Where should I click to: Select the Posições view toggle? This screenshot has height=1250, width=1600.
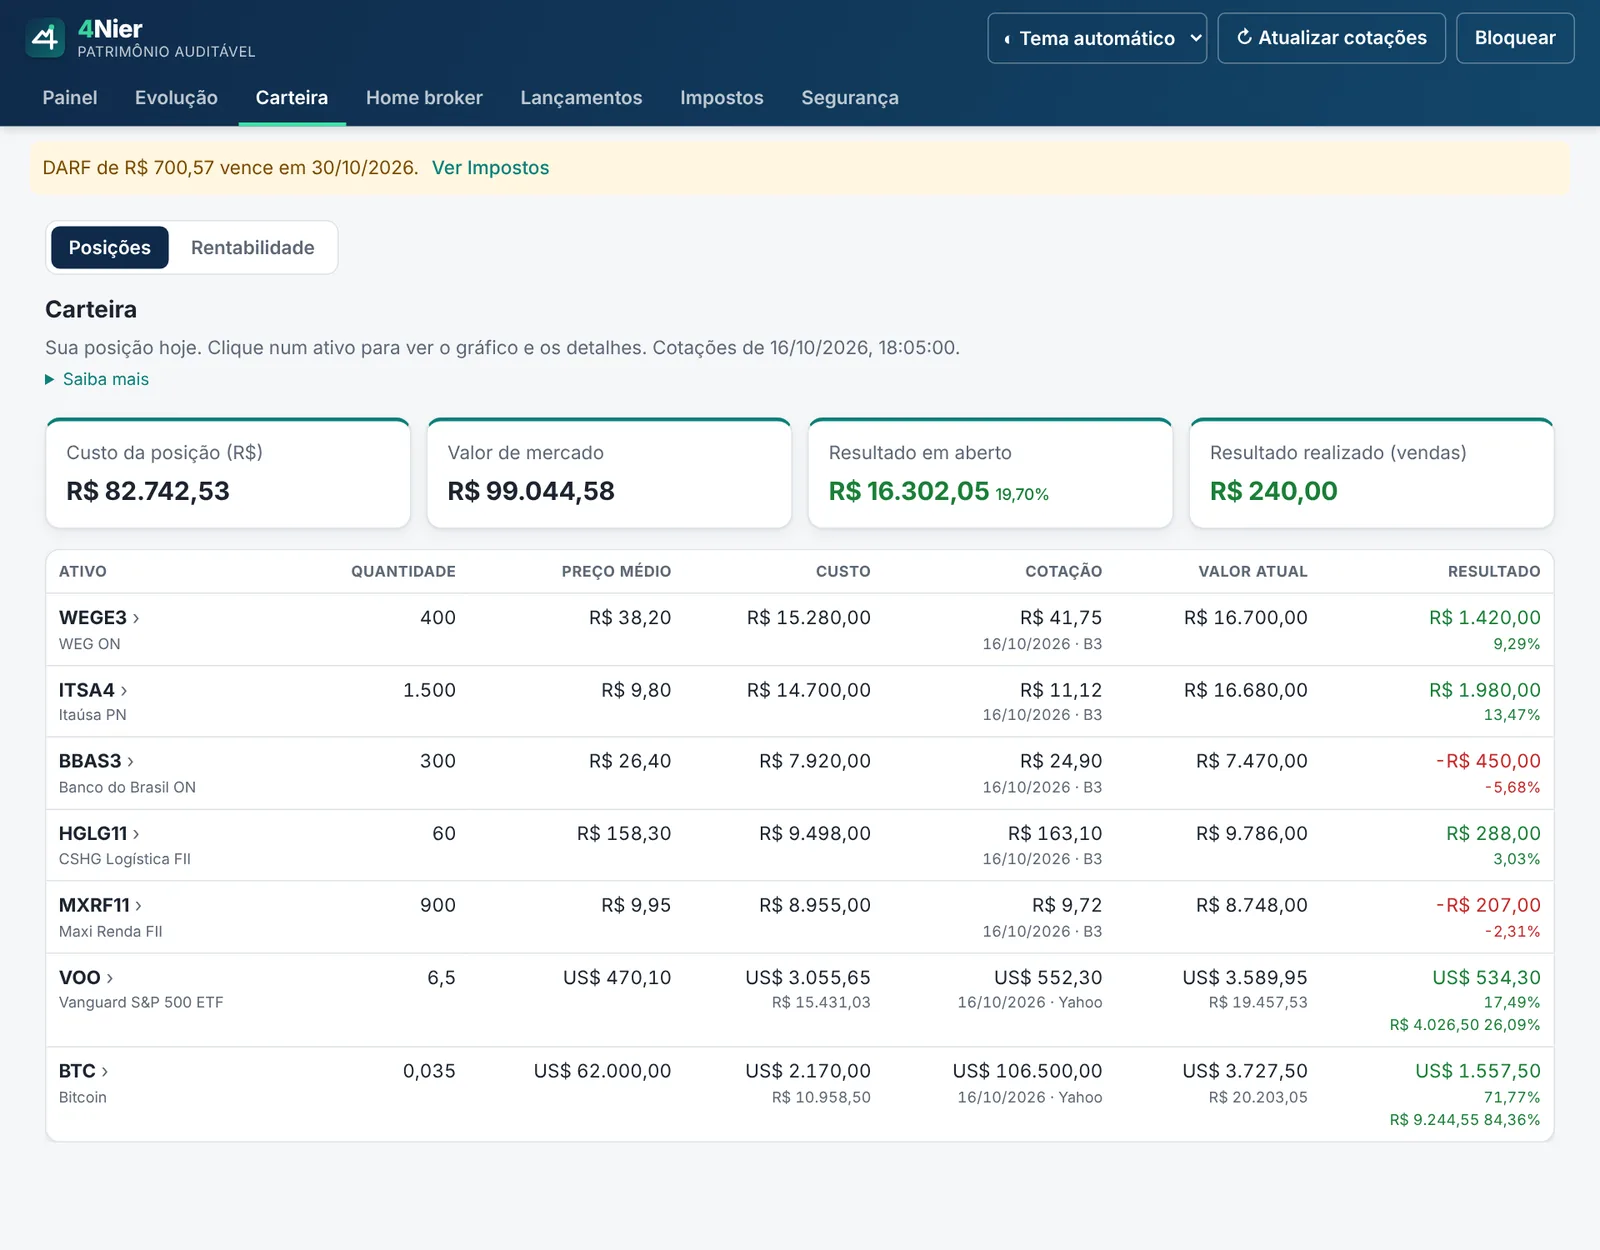point(110,247)
